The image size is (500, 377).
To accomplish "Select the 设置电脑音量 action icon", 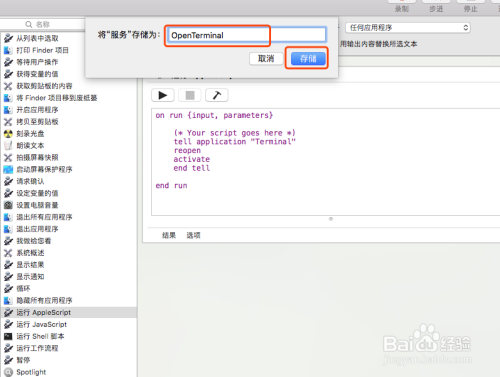I will 8,205.
